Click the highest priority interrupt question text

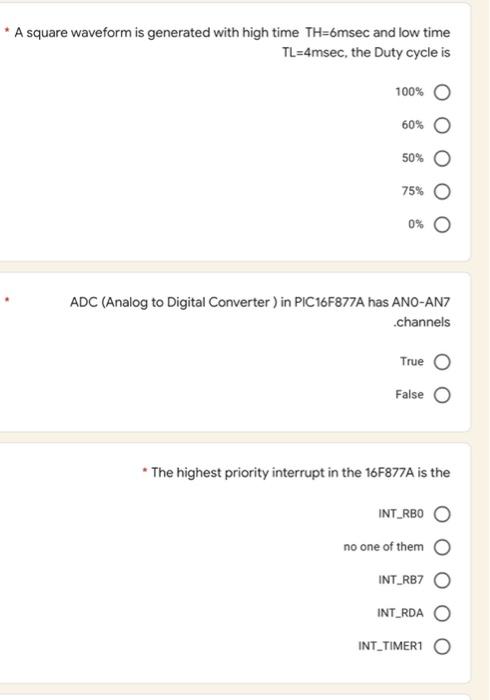pos(300,472)
